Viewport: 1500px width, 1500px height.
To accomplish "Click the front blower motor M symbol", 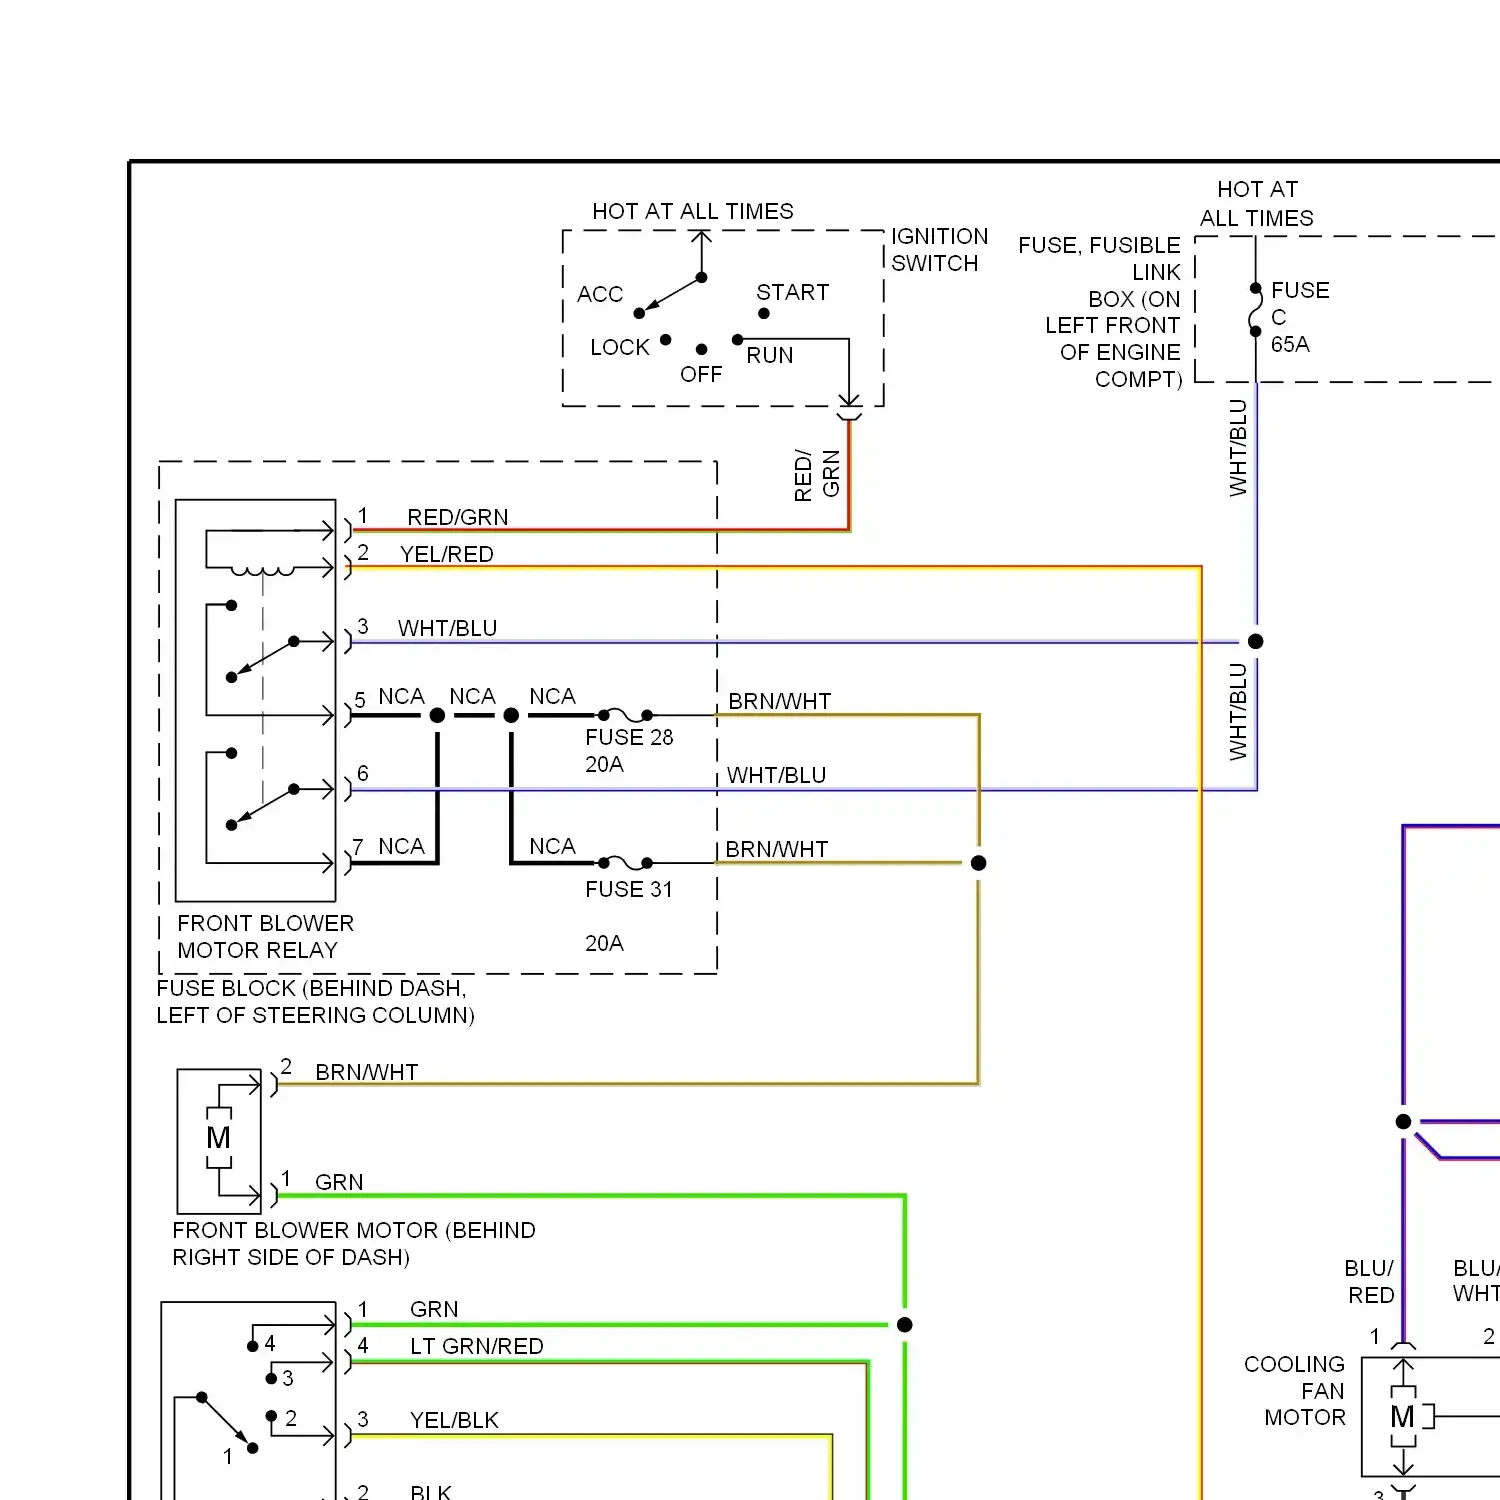I will click(x=218, y=1138).
